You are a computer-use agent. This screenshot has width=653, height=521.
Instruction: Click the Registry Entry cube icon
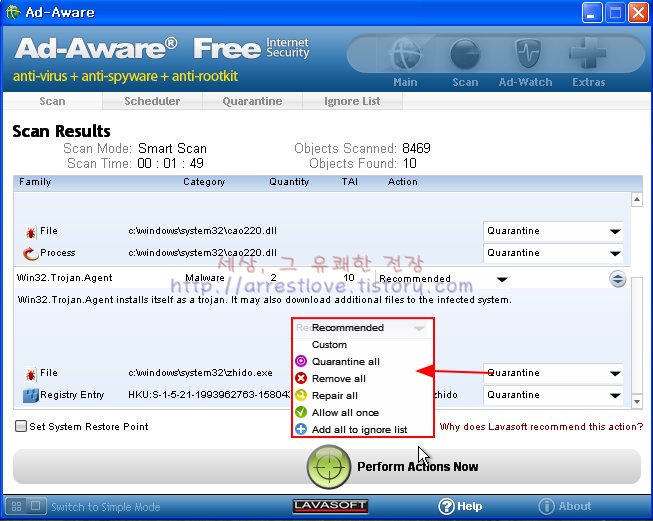[x=30, y=395]
